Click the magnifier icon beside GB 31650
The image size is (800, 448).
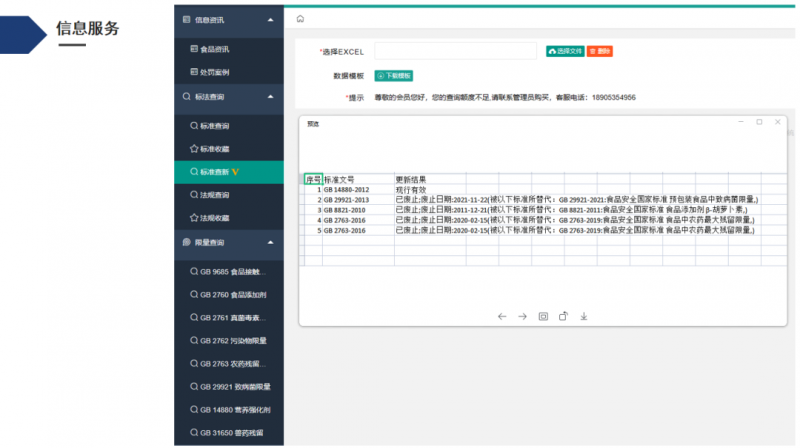(194, 432)
